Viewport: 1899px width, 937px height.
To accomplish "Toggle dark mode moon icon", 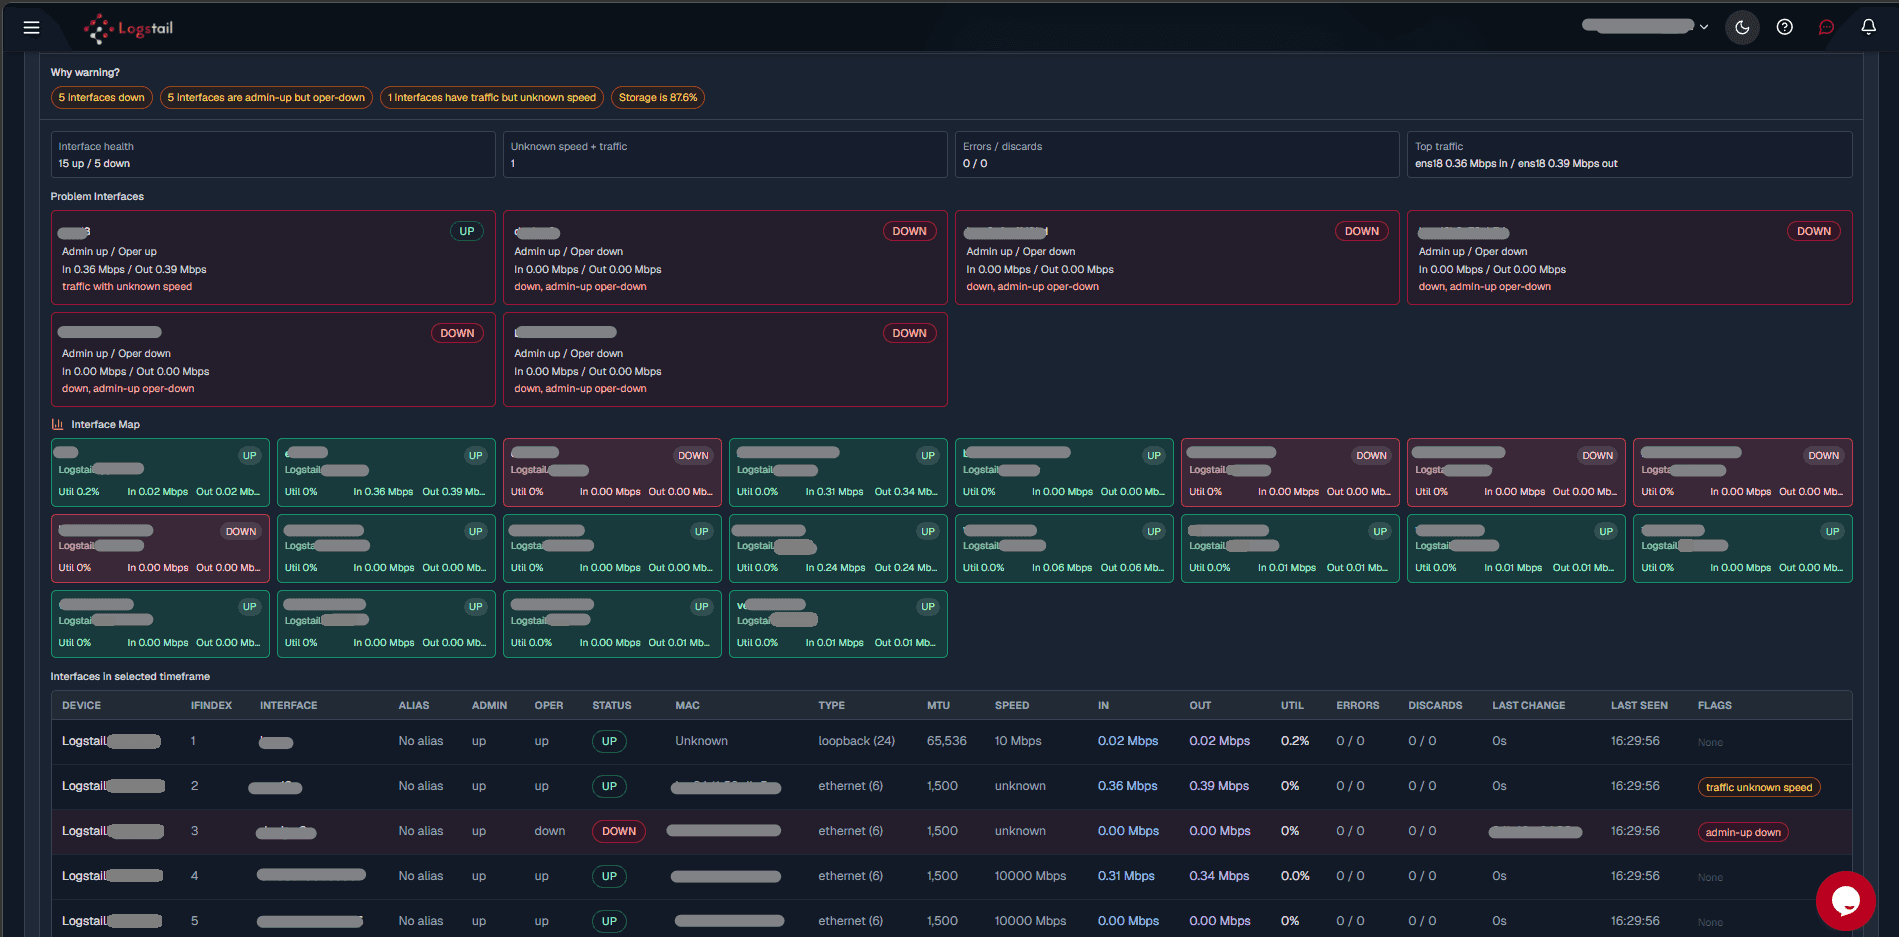I will (x=1742, y=28).
